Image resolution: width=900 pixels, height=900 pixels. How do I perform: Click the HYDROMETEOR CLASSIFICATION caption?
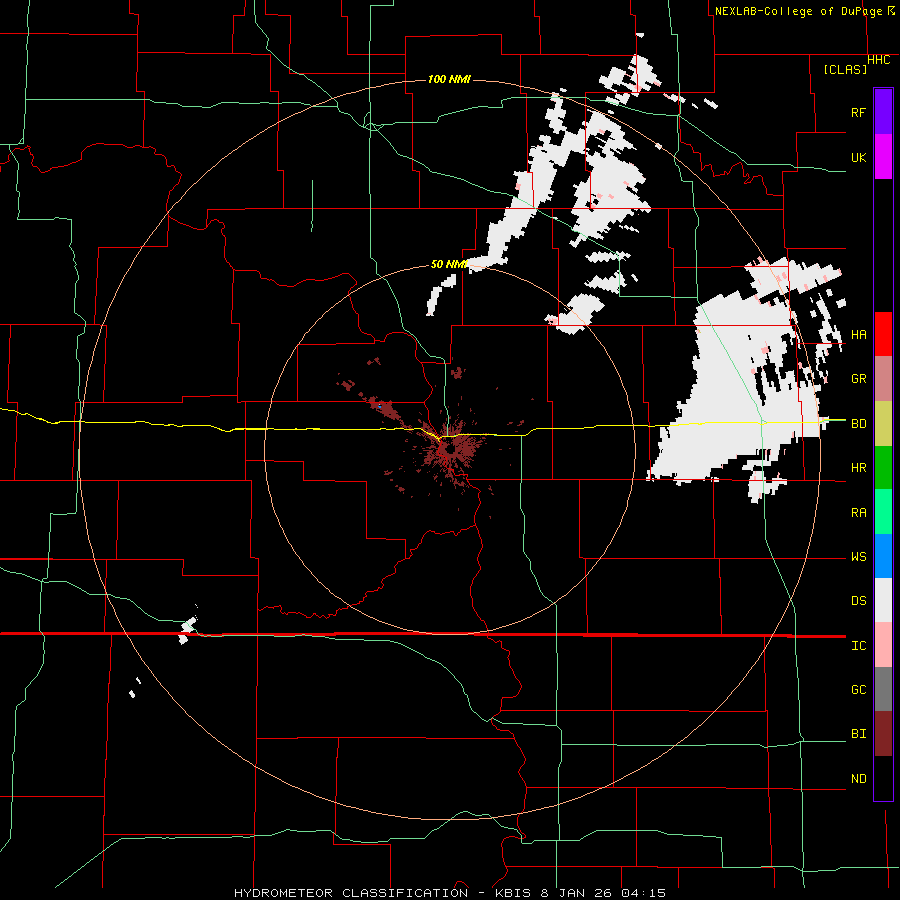click(x=351, y=893)
